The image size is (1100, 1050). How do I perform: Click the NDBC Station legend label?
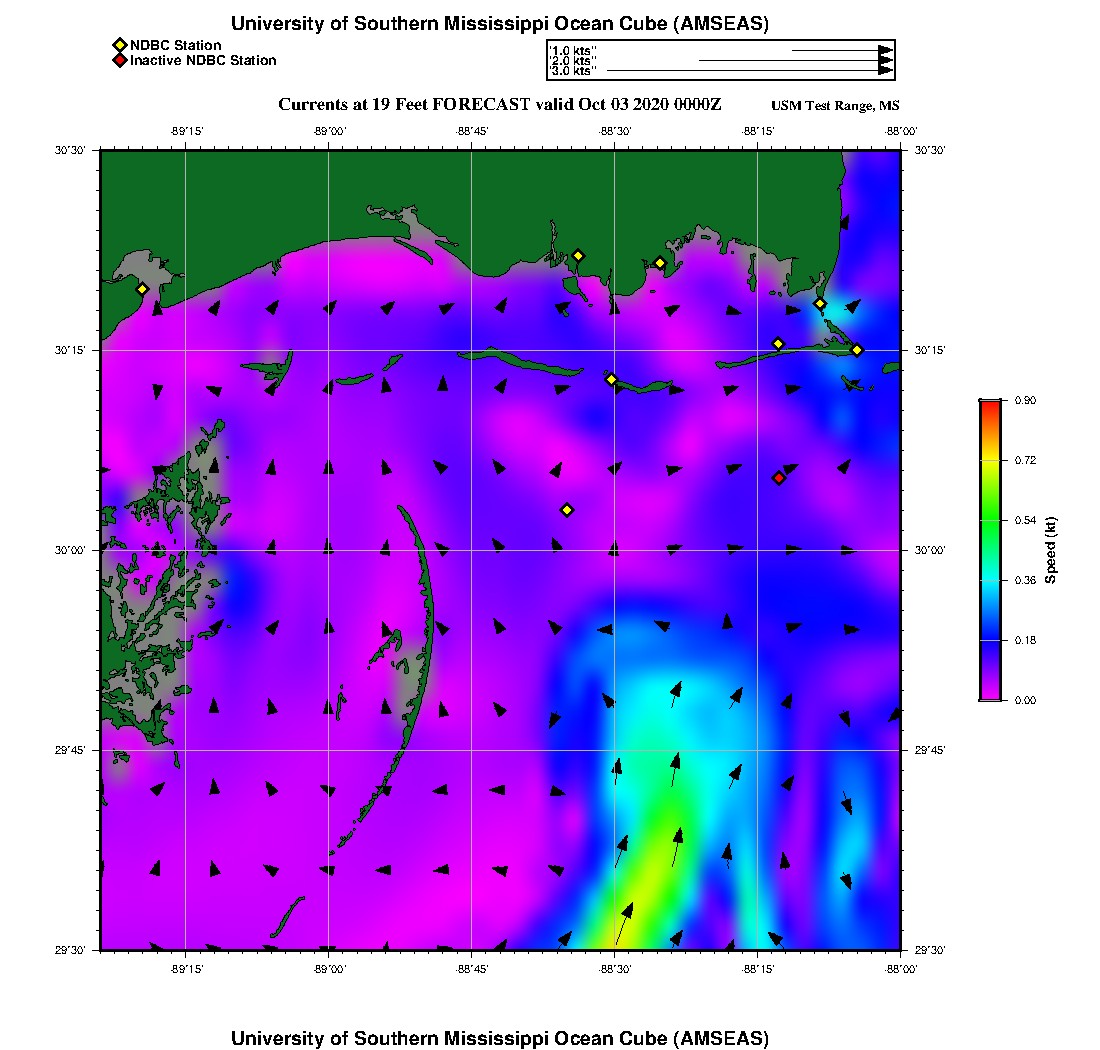tap(175, 45)
